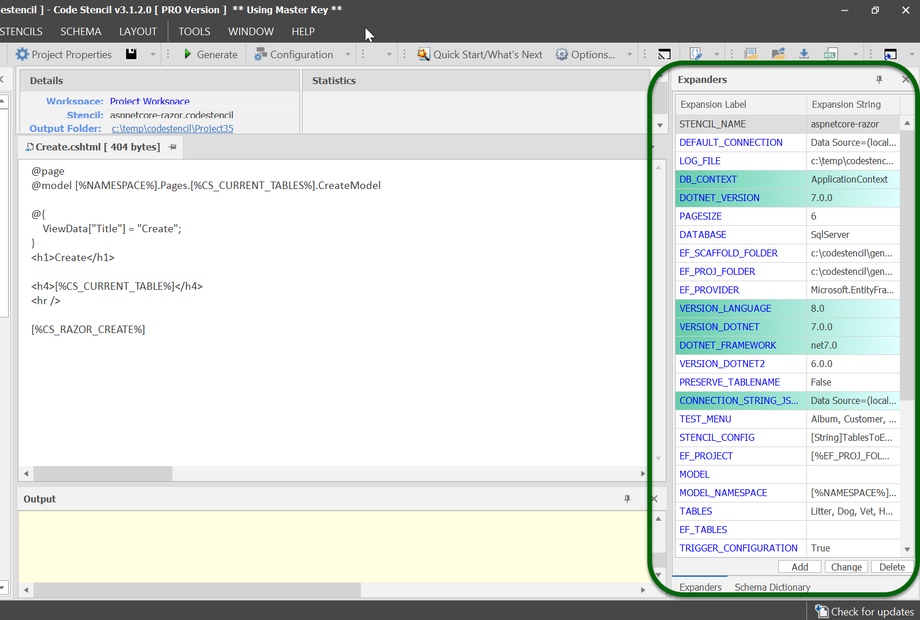Open the Output Folder path link
The height and width of the screenshot is (620, 920).
(172, 128)
